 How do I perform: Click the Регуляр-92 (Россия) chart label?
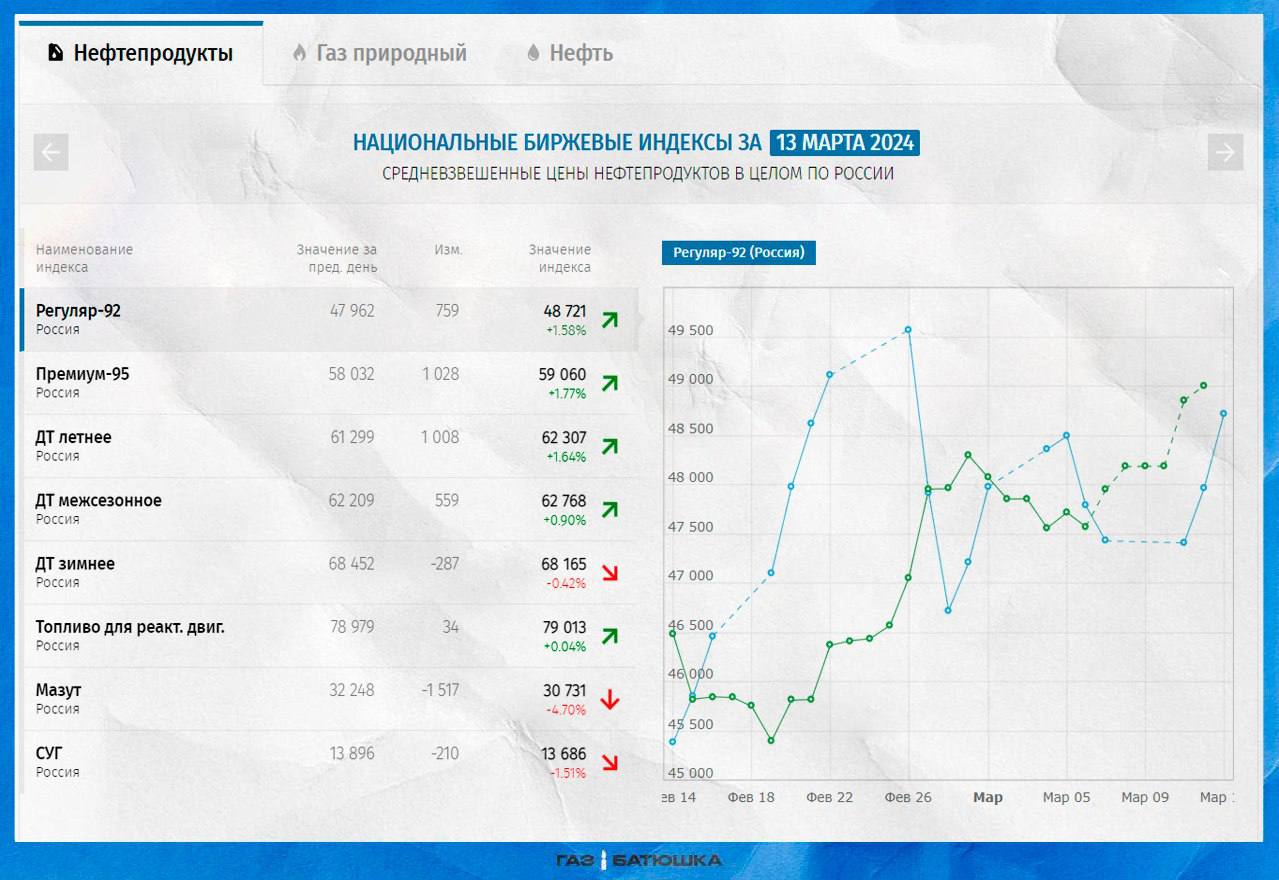click(738, 253)
